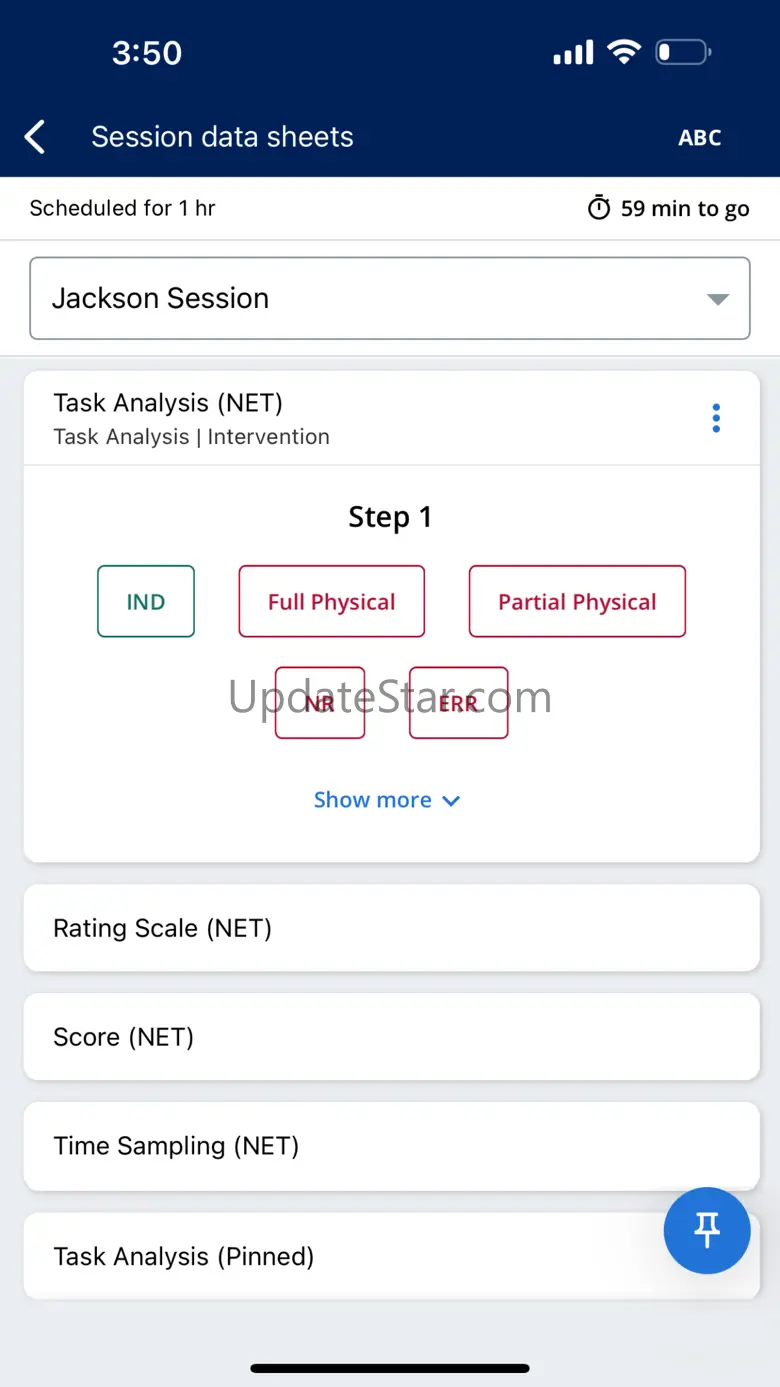
Task: Select the Full Physical prompt option
Action: (x=332, y=602)
